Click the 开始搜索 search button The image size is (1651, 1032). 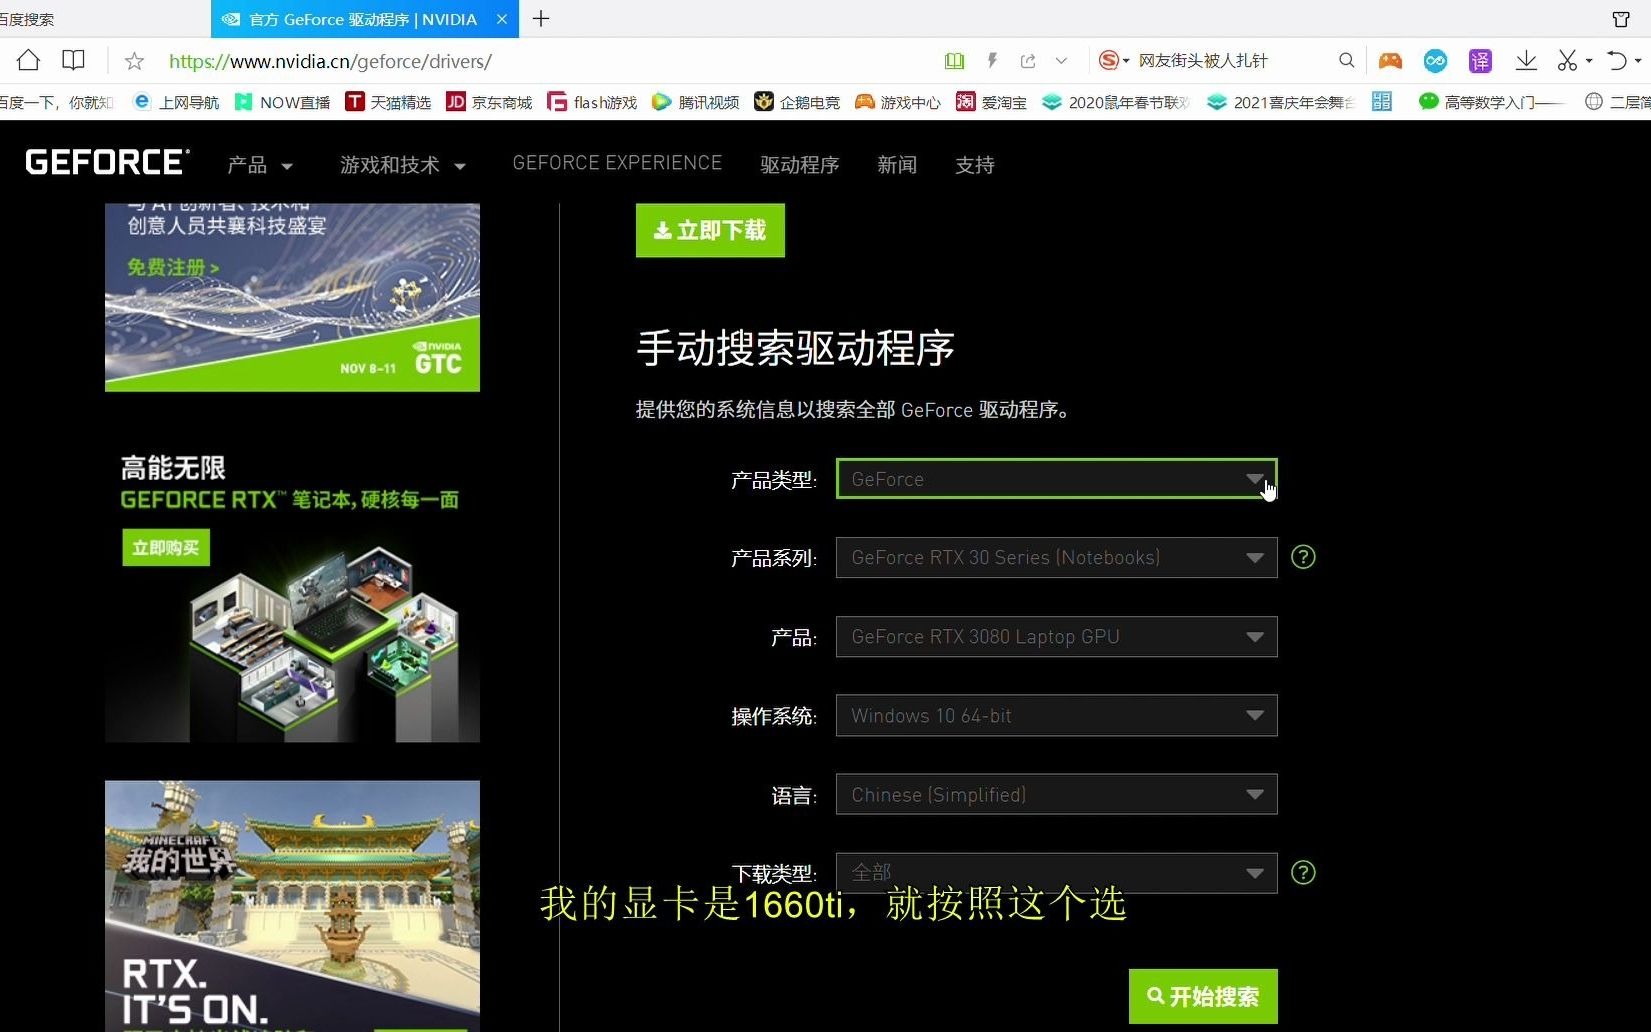(1203, 996)
